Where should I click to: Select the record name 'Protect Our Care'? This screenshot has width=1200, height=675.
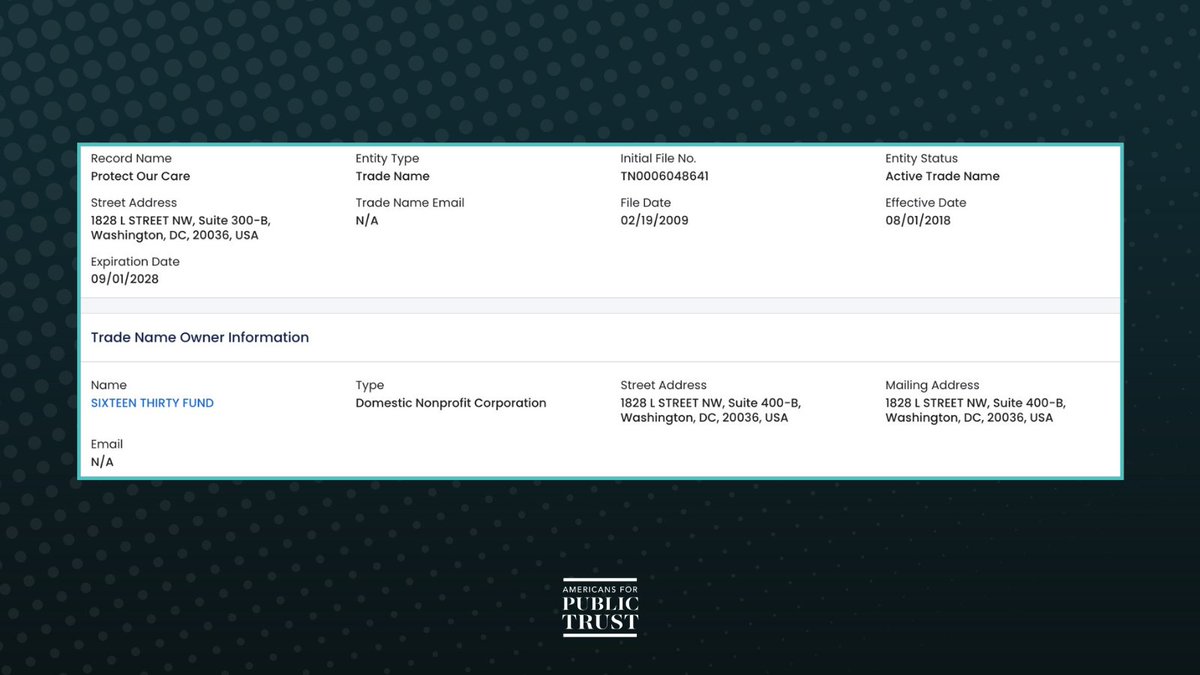pyautogui.click(x=140, y=176)
